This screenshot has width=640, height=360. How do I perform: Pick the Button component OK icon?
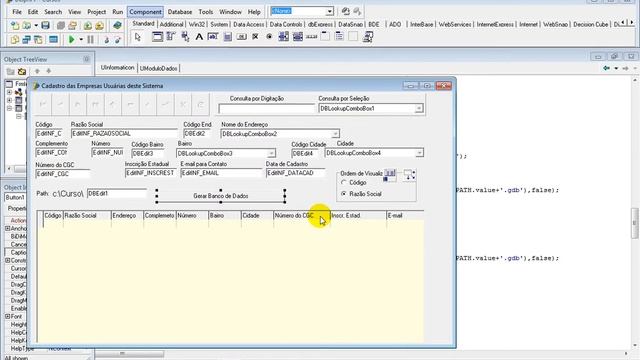242,37
